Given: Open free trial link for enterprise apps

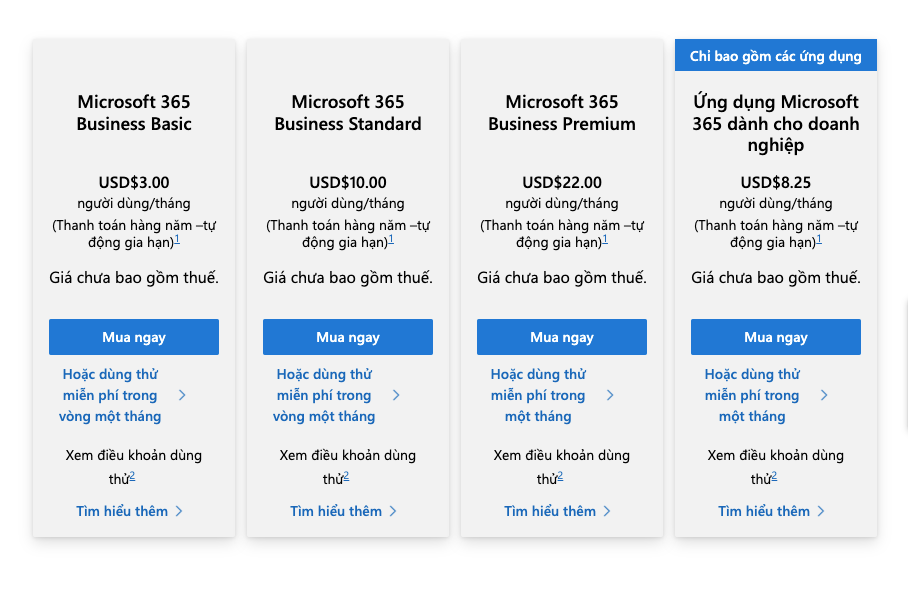Looking at the screenshot, I should pos(752,395).
